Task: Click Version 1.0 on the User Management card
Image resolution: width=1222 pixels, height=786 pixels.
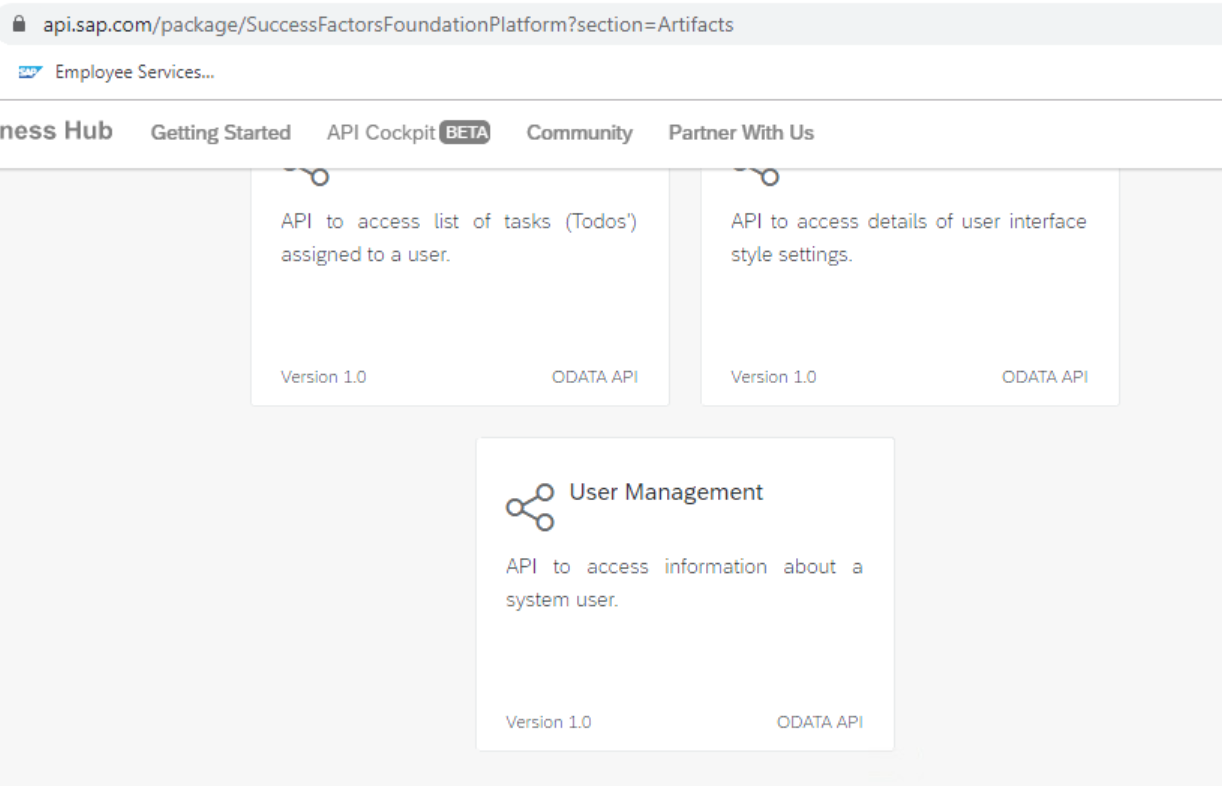Action: (547, 719)
